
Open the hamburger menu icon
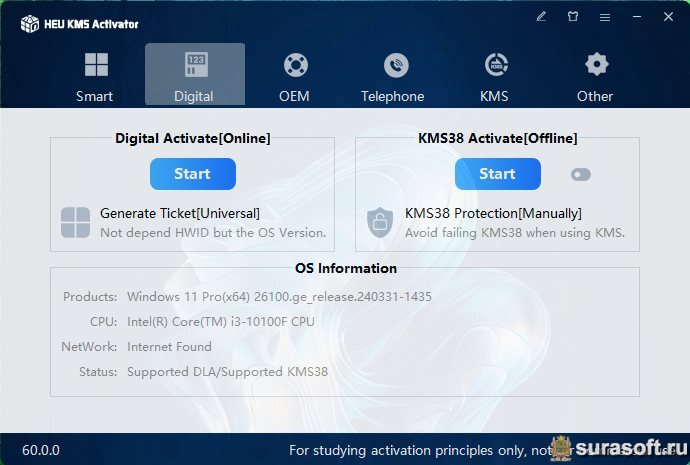pos(605,17)
